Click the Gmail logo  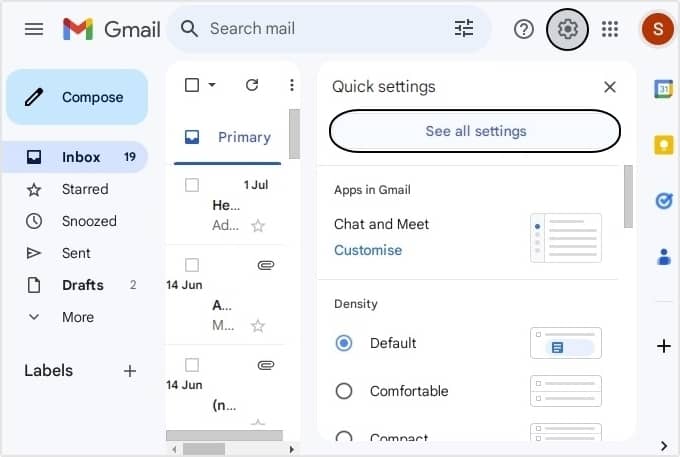tap(111, 29)
